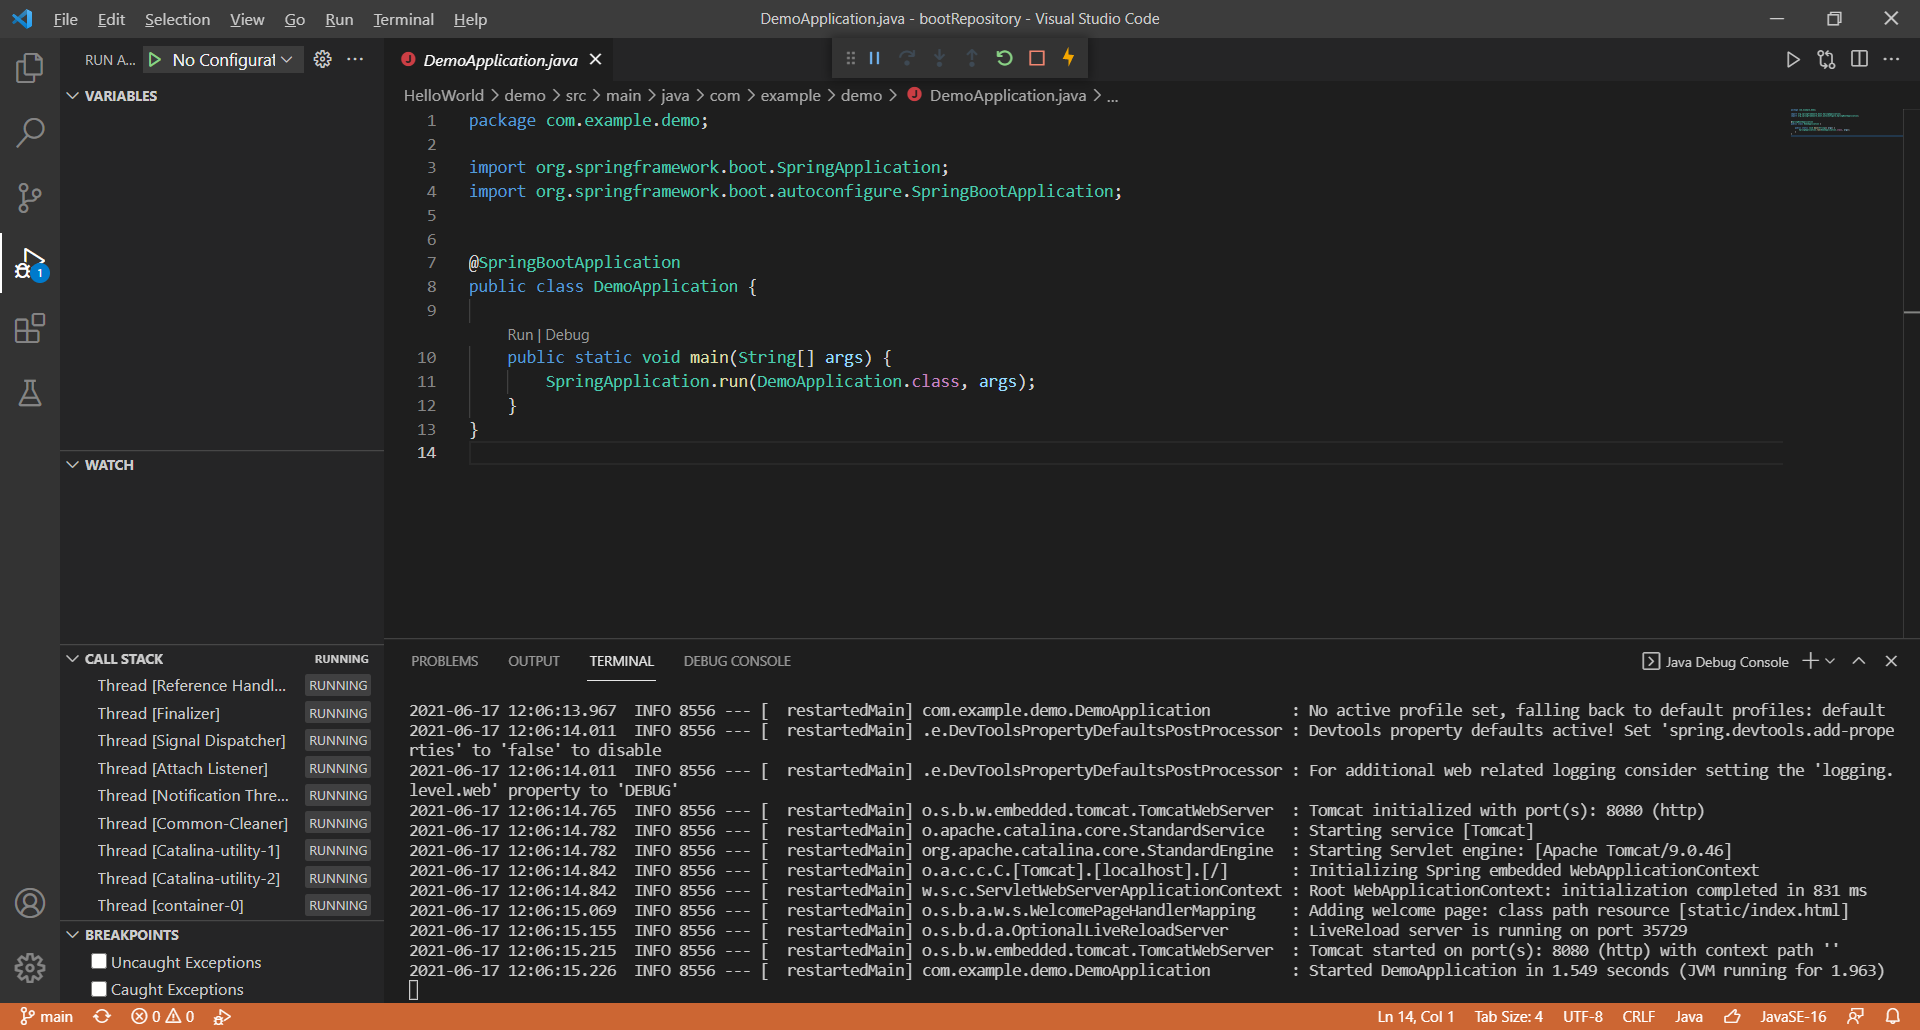
Task: Close the bottom panel
Action: point(1891,661)
